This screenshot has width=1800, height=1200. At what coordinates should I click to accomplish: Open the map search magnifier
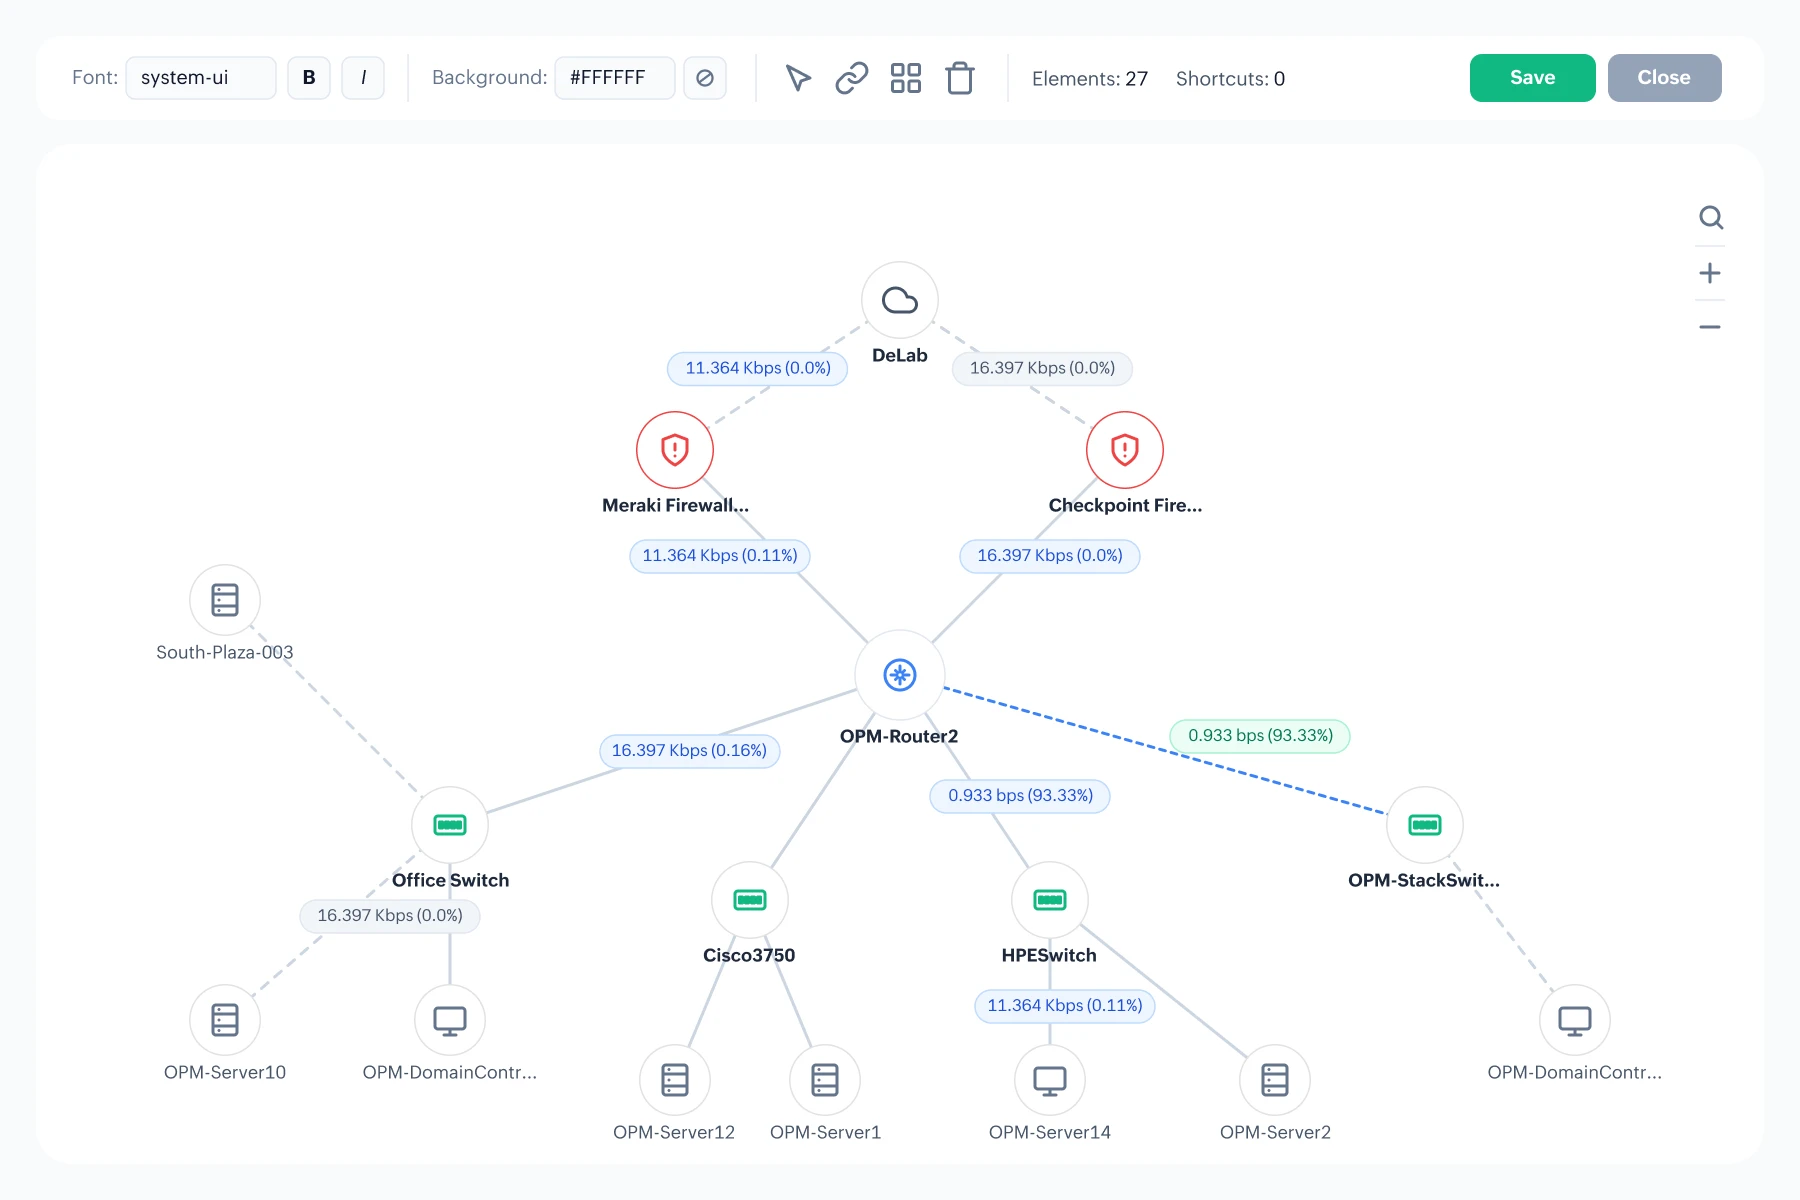[1711, 218]
